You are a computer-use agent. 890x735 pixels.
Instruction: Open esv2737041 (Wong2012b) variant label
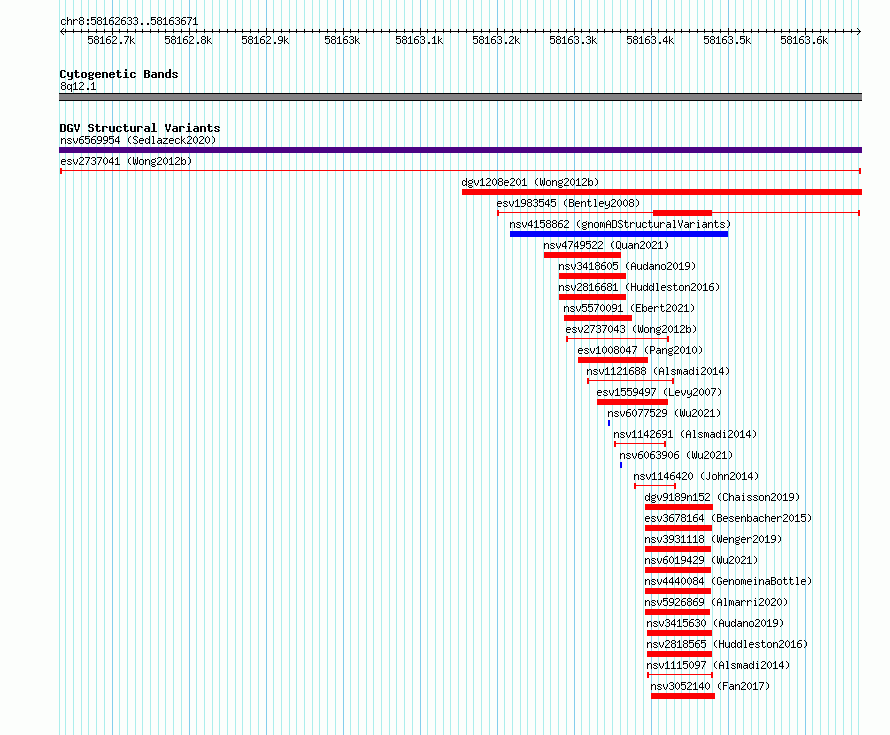(126, 161)
